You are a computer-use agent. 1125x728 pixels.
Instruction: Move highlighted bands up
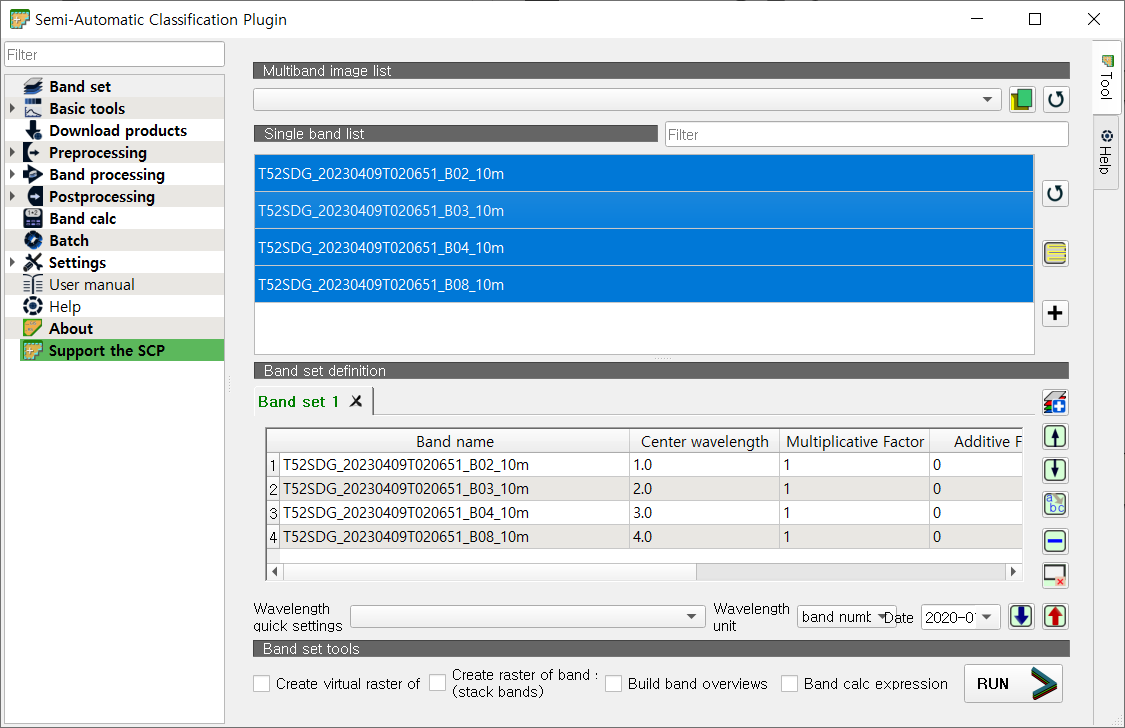(x=1055, y=436)
